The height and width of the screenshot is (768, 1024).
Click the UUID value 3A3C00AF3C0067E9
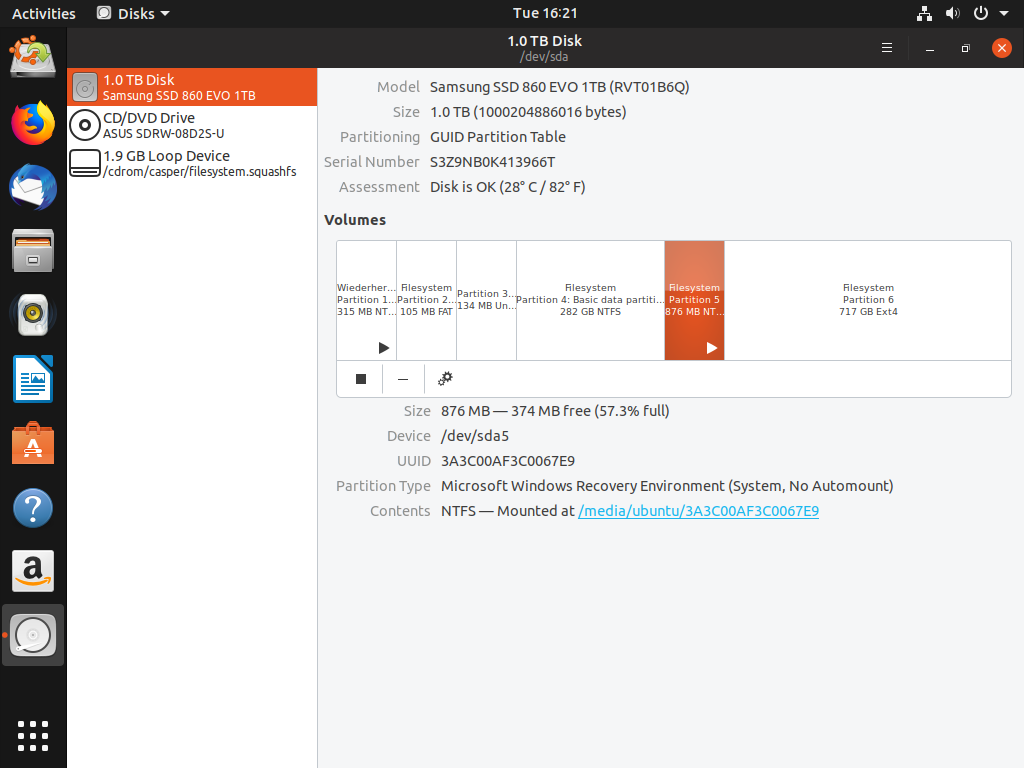(x=508, y=461)
